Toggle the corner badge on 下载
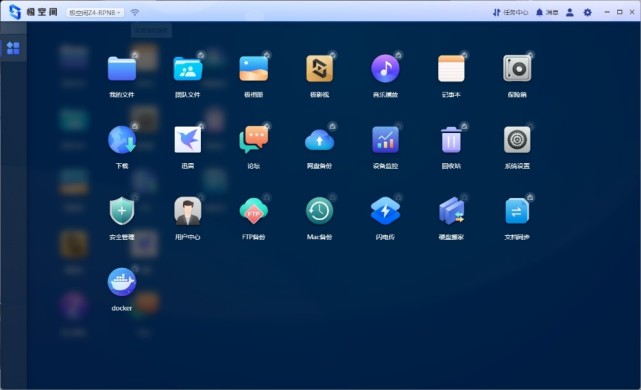 (135, 126)
